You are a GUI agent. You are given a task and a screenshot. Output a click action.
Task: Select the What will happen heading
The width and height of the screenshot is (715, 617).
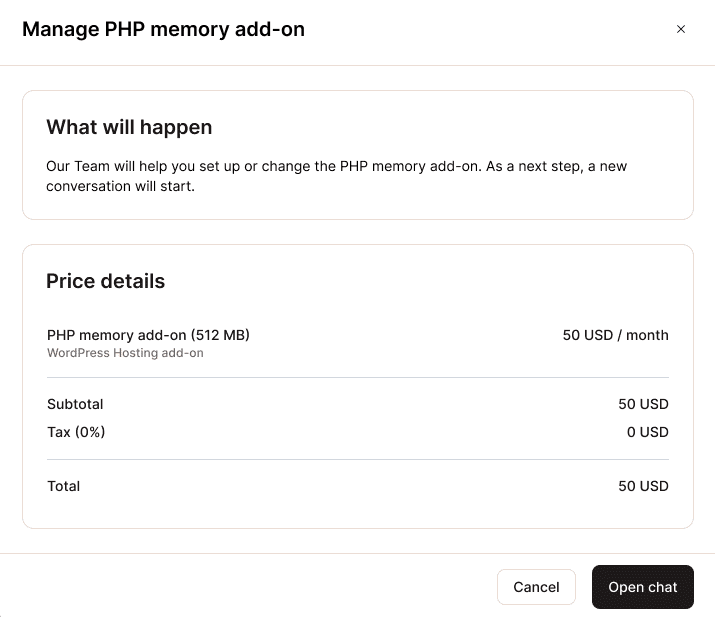pyautogui.click(x=129, y=127)
